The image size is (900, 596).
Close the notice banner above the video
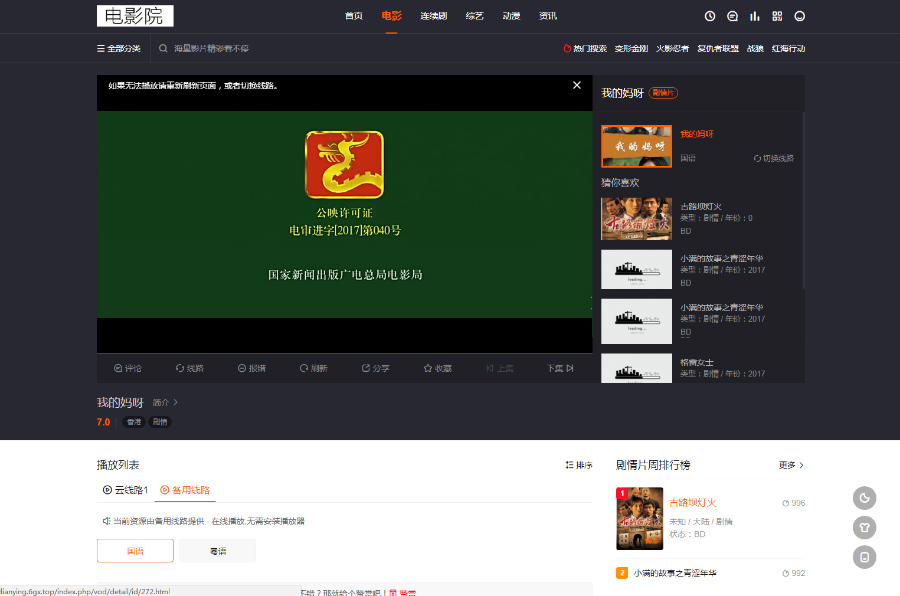(x=577, y=85)
